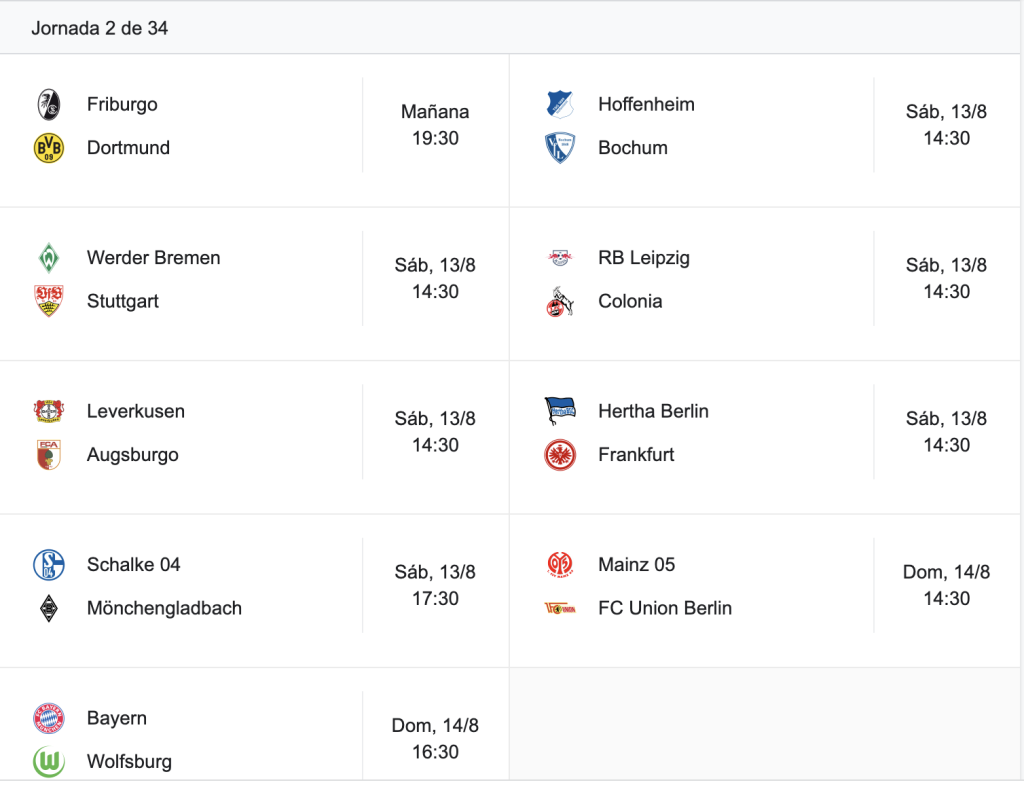
Task: Select the Mainz 05 red crest
Action: (x=560, y=565)
